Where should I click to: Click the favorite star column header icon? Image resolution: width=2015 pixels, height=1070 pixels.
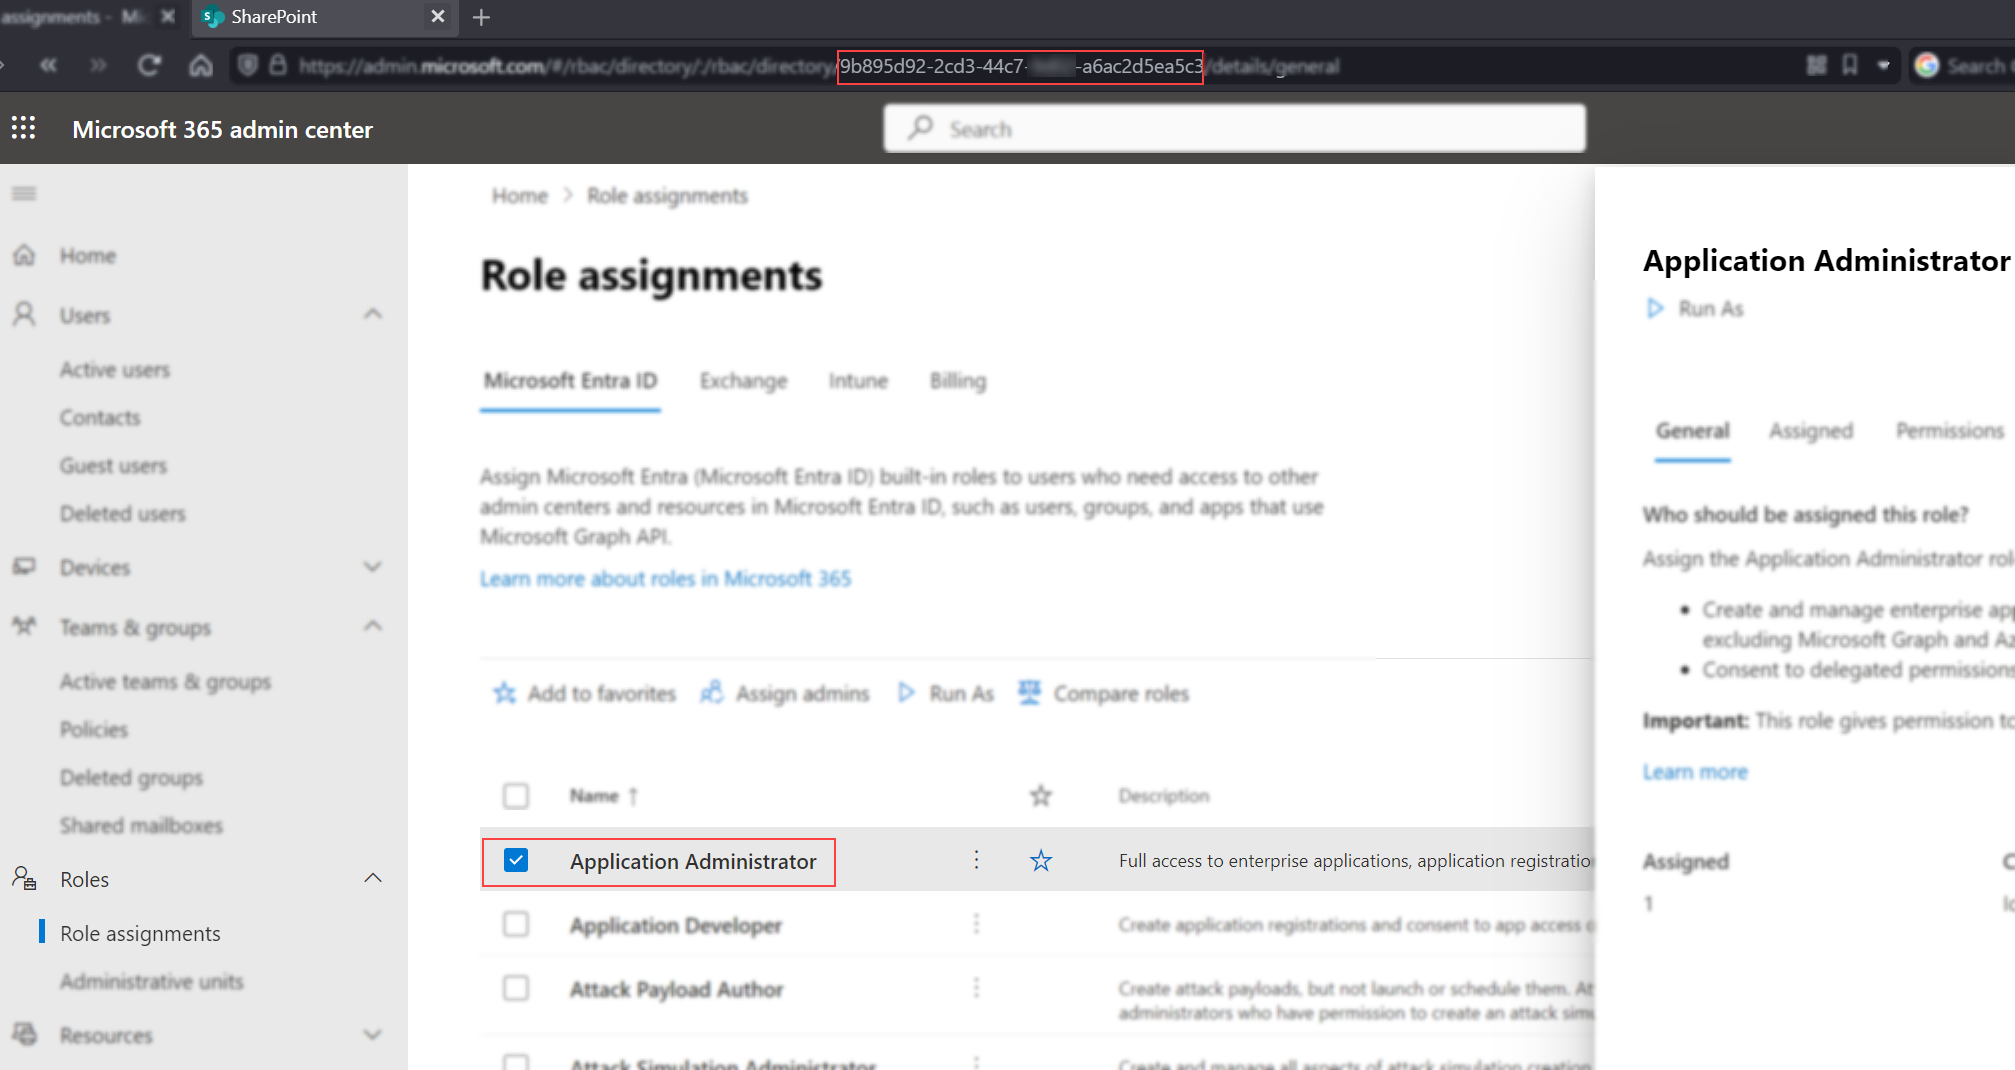pos(1041,796)
